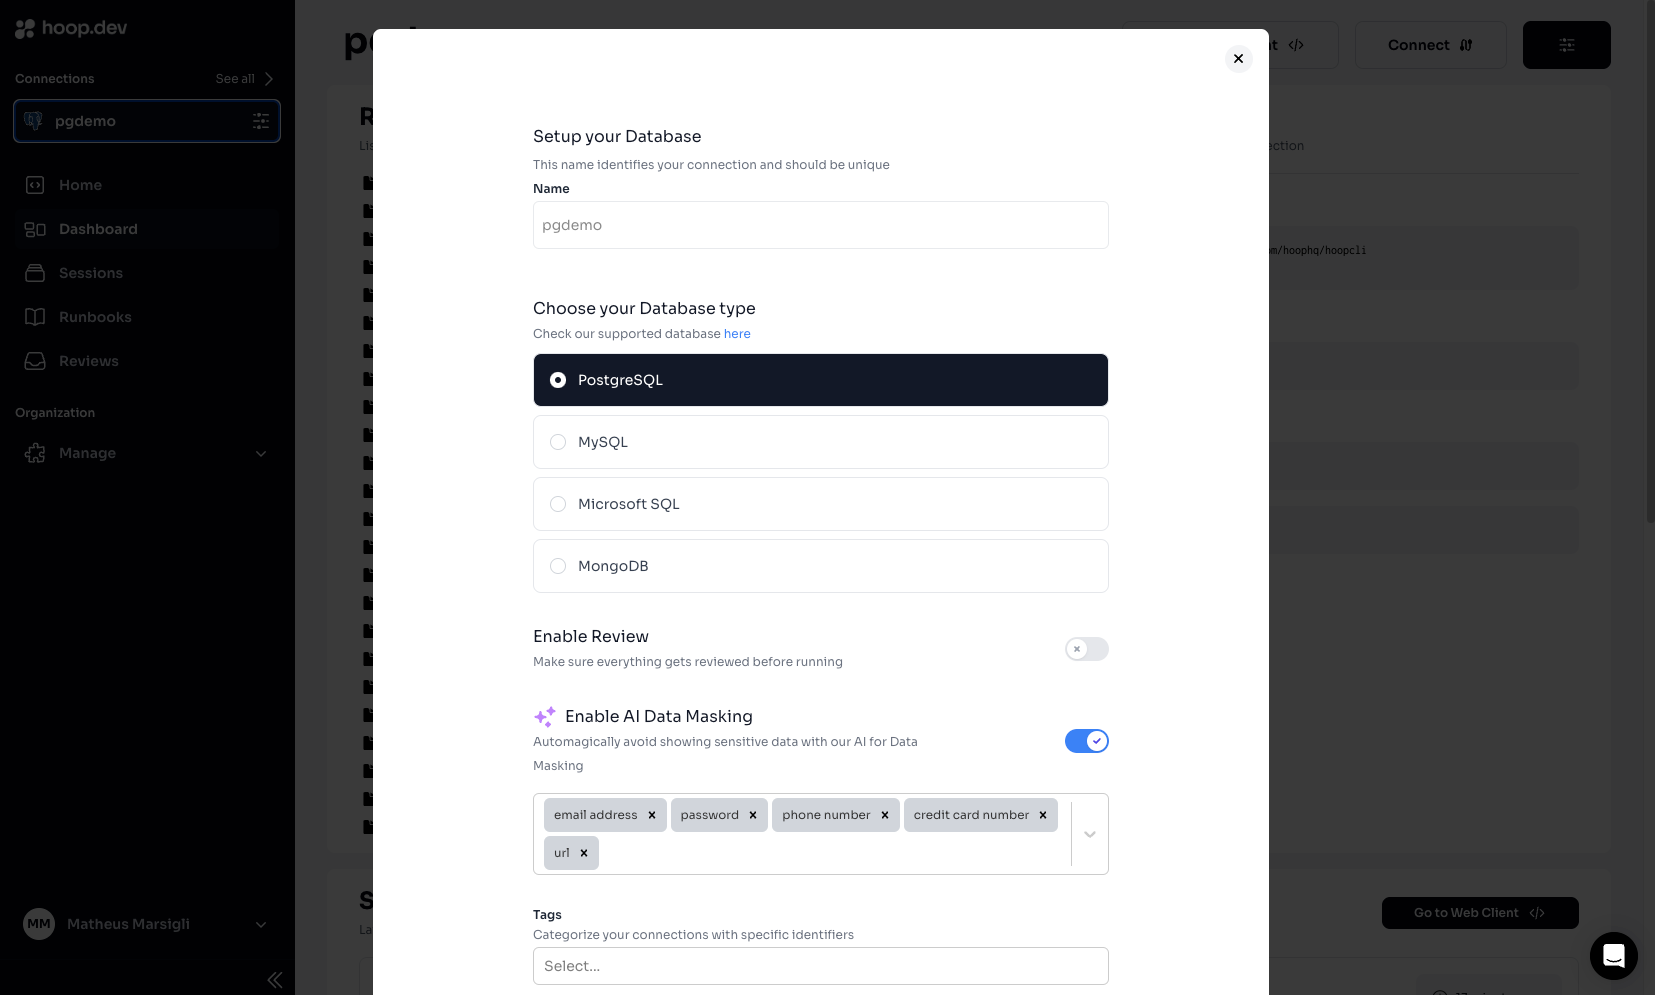Open the supported database 'here' link

point(737,334)
